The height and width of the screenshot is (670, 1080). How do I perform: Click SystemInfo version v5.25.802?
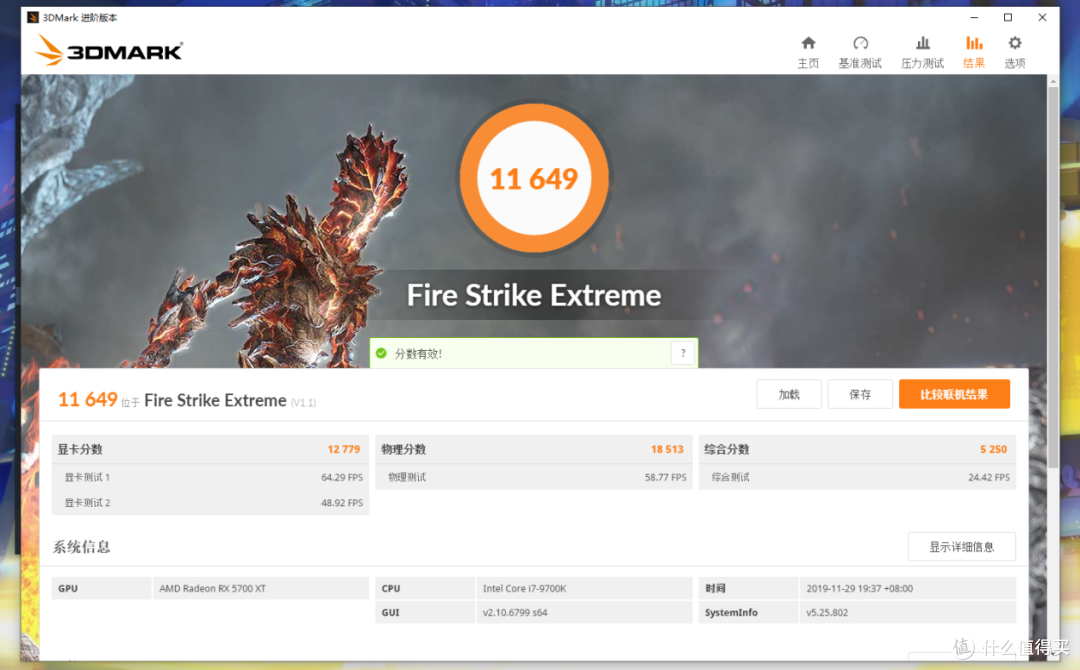(x=827, y=612)
